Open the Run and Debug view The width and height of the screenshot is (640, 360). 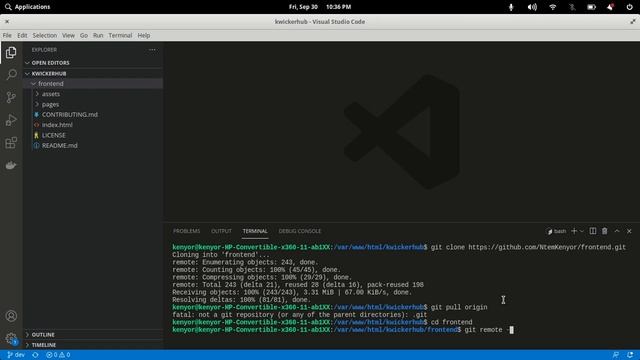click(x=11, y=120)
